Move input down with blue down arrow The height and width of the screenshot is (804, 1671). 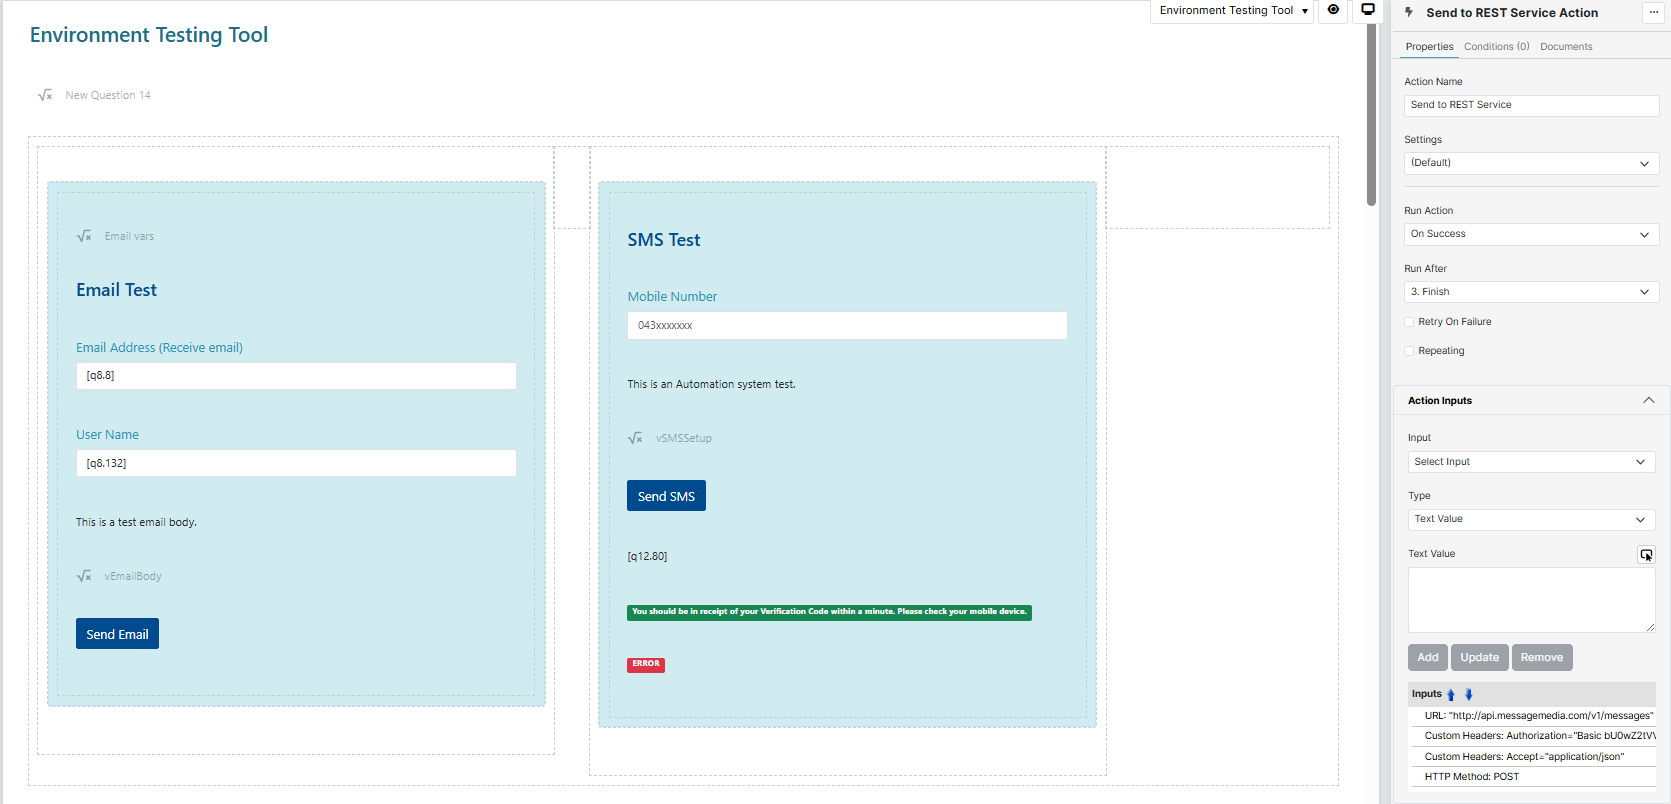[x=1469, y=694]
